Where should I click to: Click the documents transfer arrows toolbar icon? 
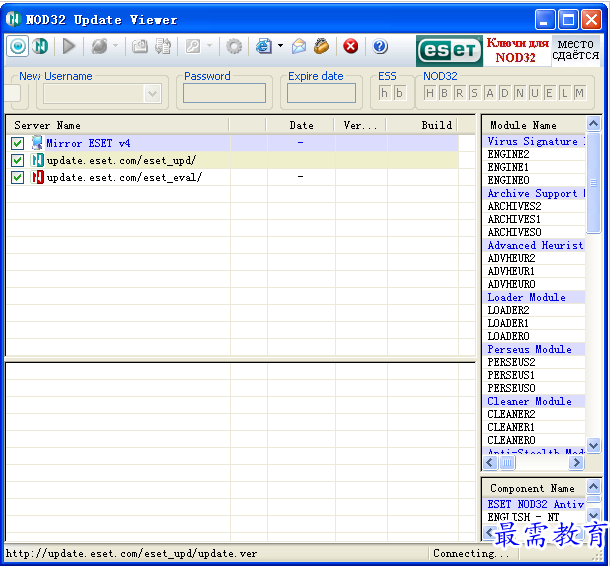click(x=163, y=46)
